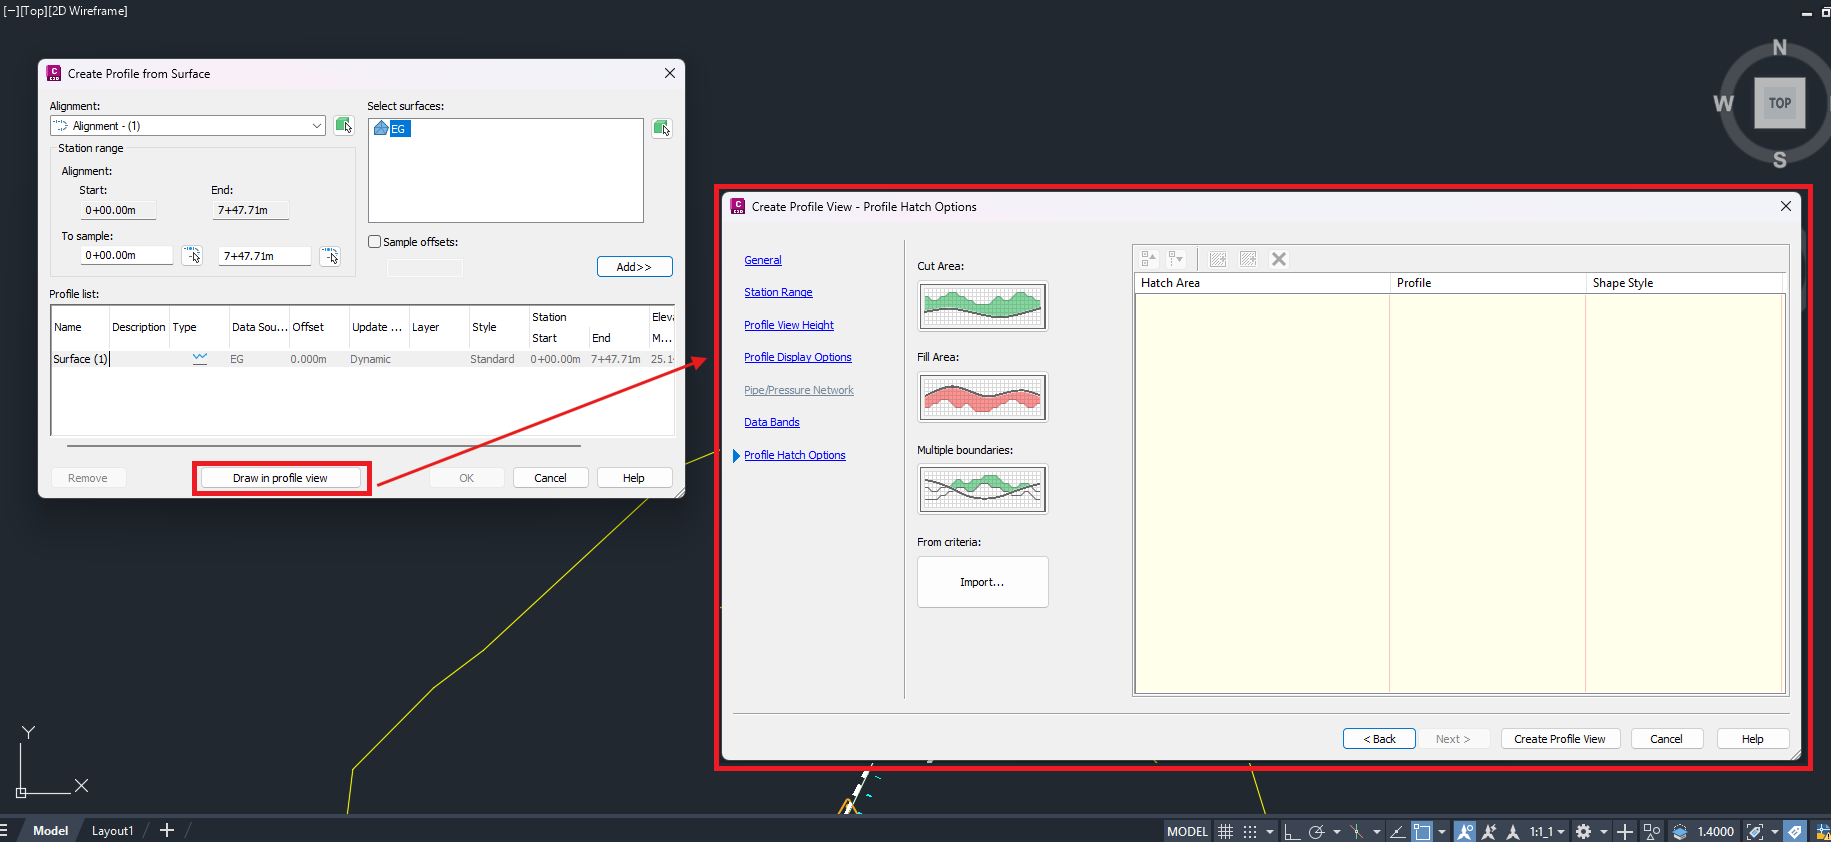Click the workspace gear icon in status bar
This screenshot has width=1831, height=842.
coord(1583,831)
